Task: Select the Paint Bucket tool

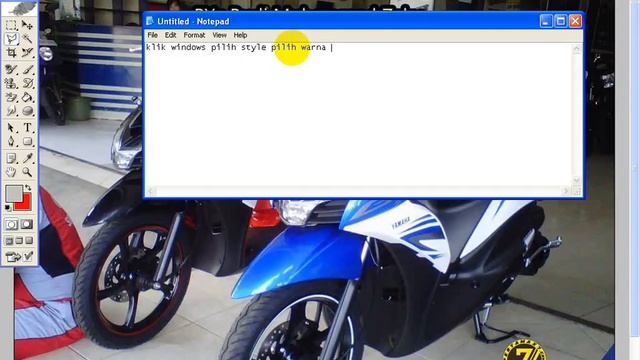Action: [x=27, y=98]
